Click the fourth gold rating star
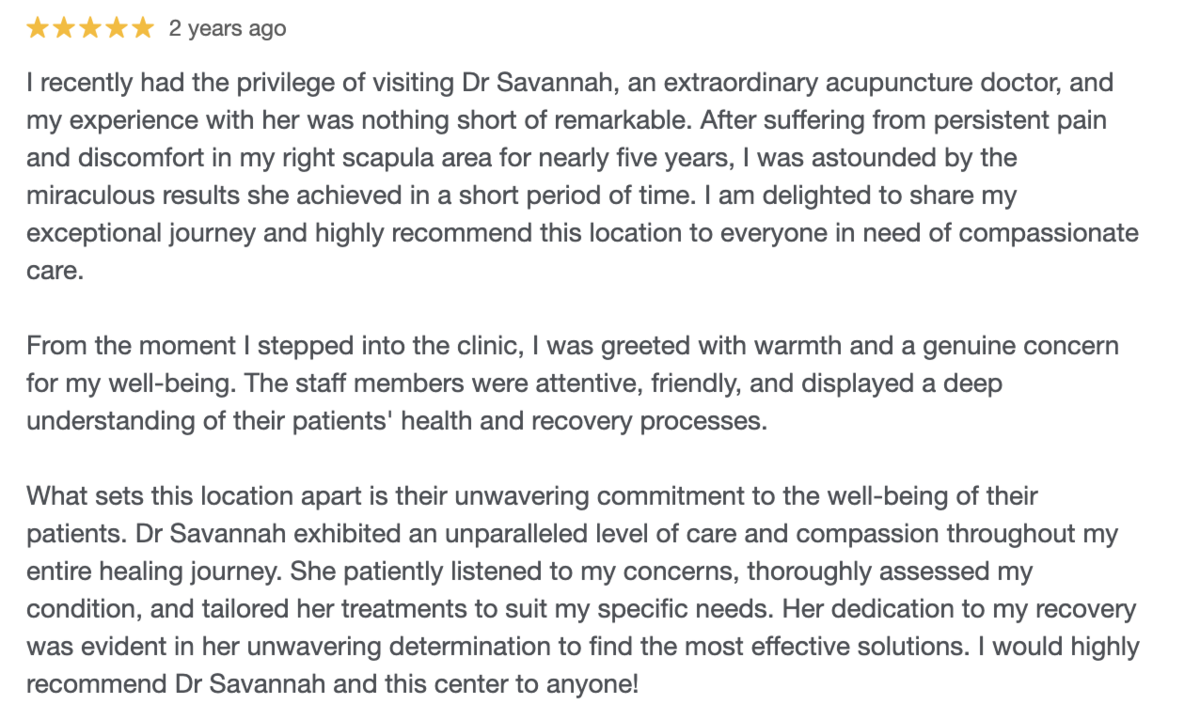Screen dimensions: 1200x720 tap(117, 28)
